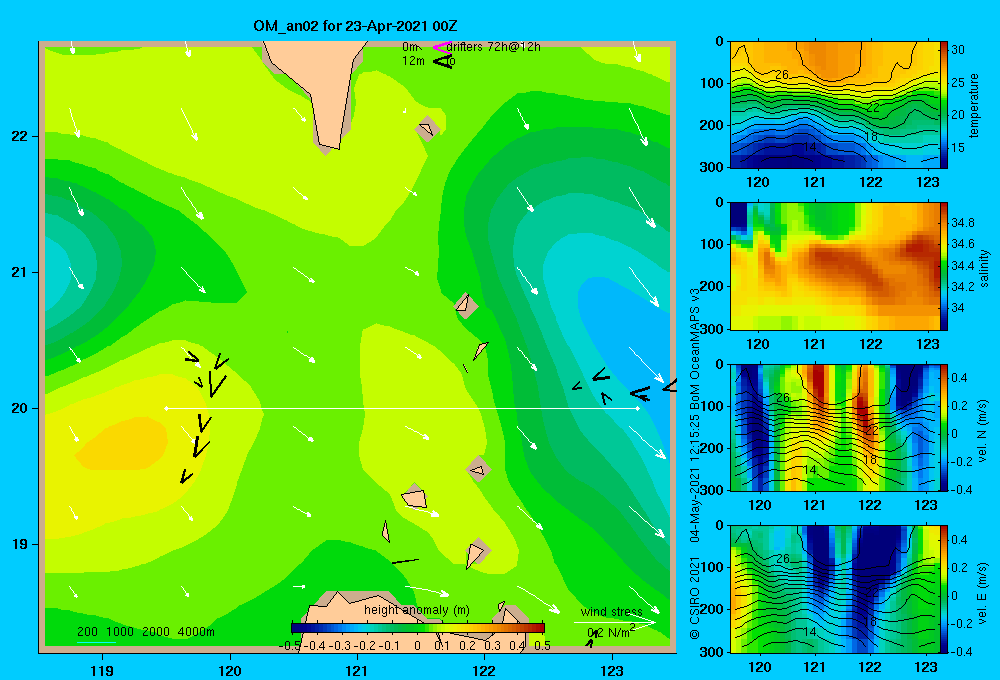Click tick 15 on temperature colorbar
This screenshot has height=680, width=1000.
[x=958, y=147]
